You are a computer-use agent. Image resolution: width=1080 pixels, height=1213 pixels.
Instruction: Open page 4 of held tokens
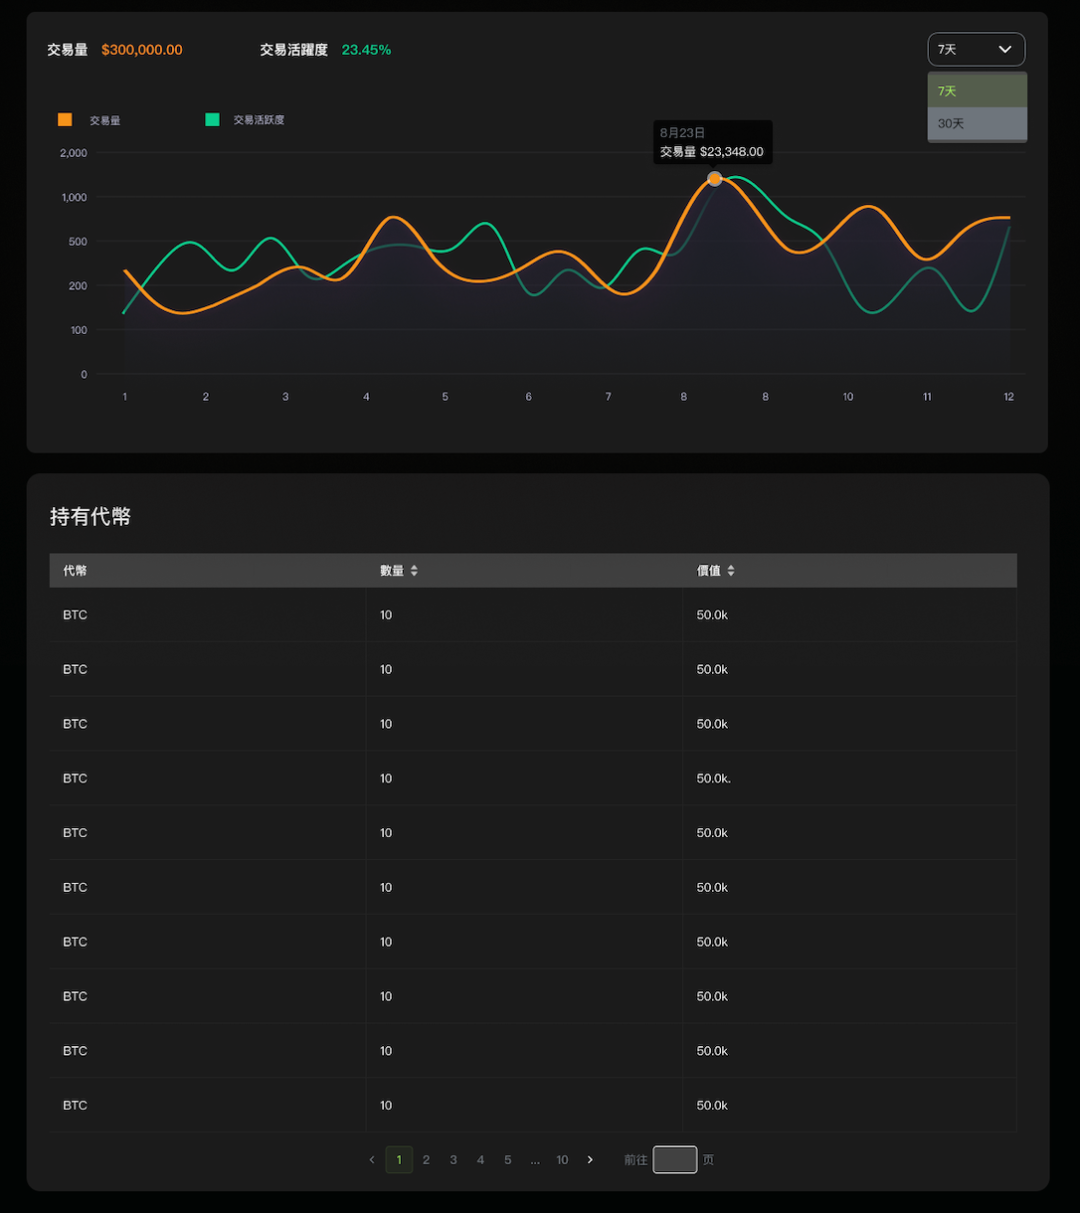point(480,1160)
